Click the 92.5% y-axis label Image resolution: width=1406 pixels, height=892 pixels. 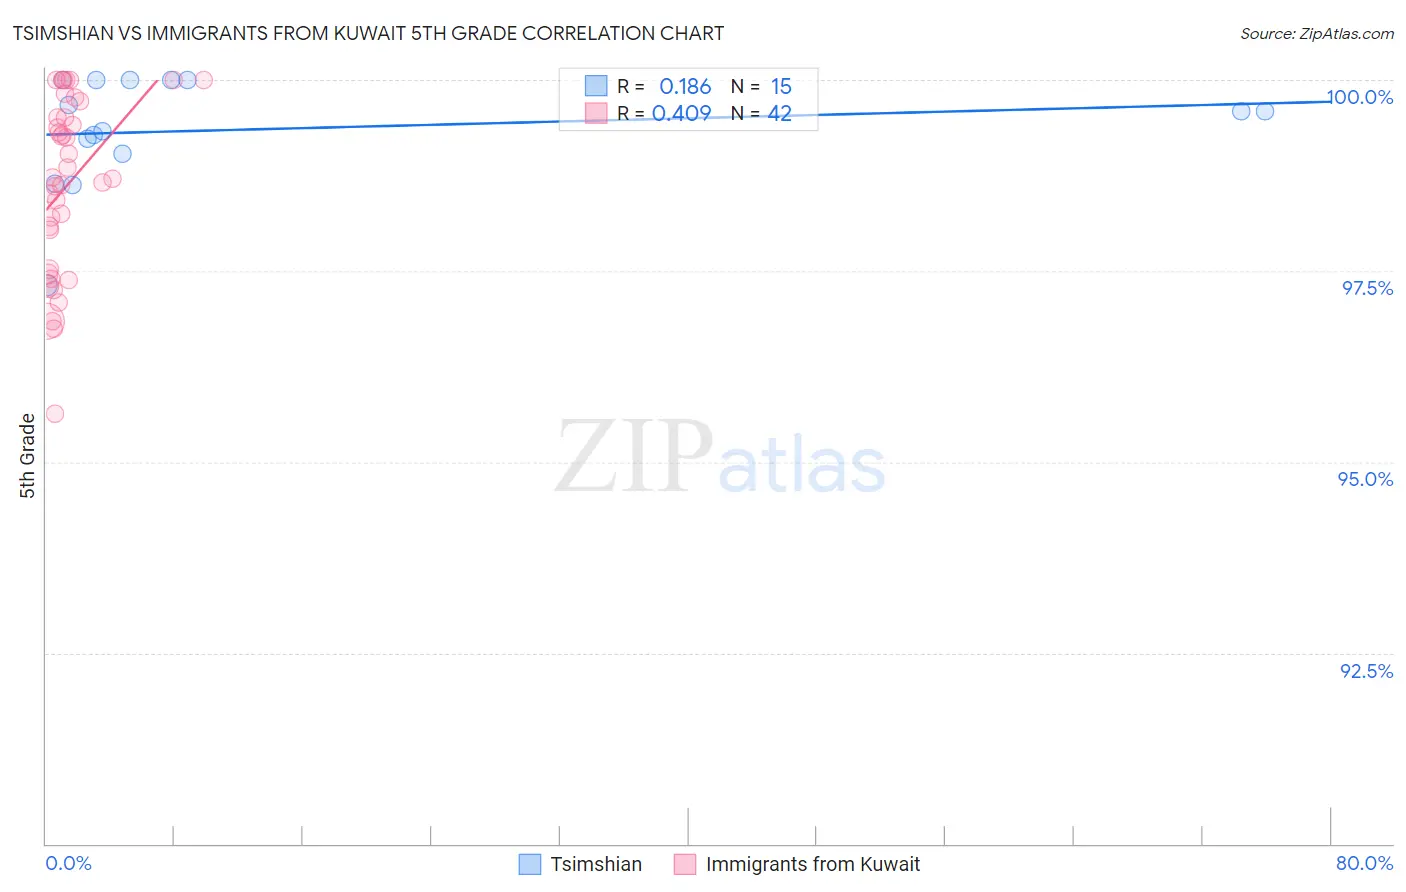(1367, 671)
